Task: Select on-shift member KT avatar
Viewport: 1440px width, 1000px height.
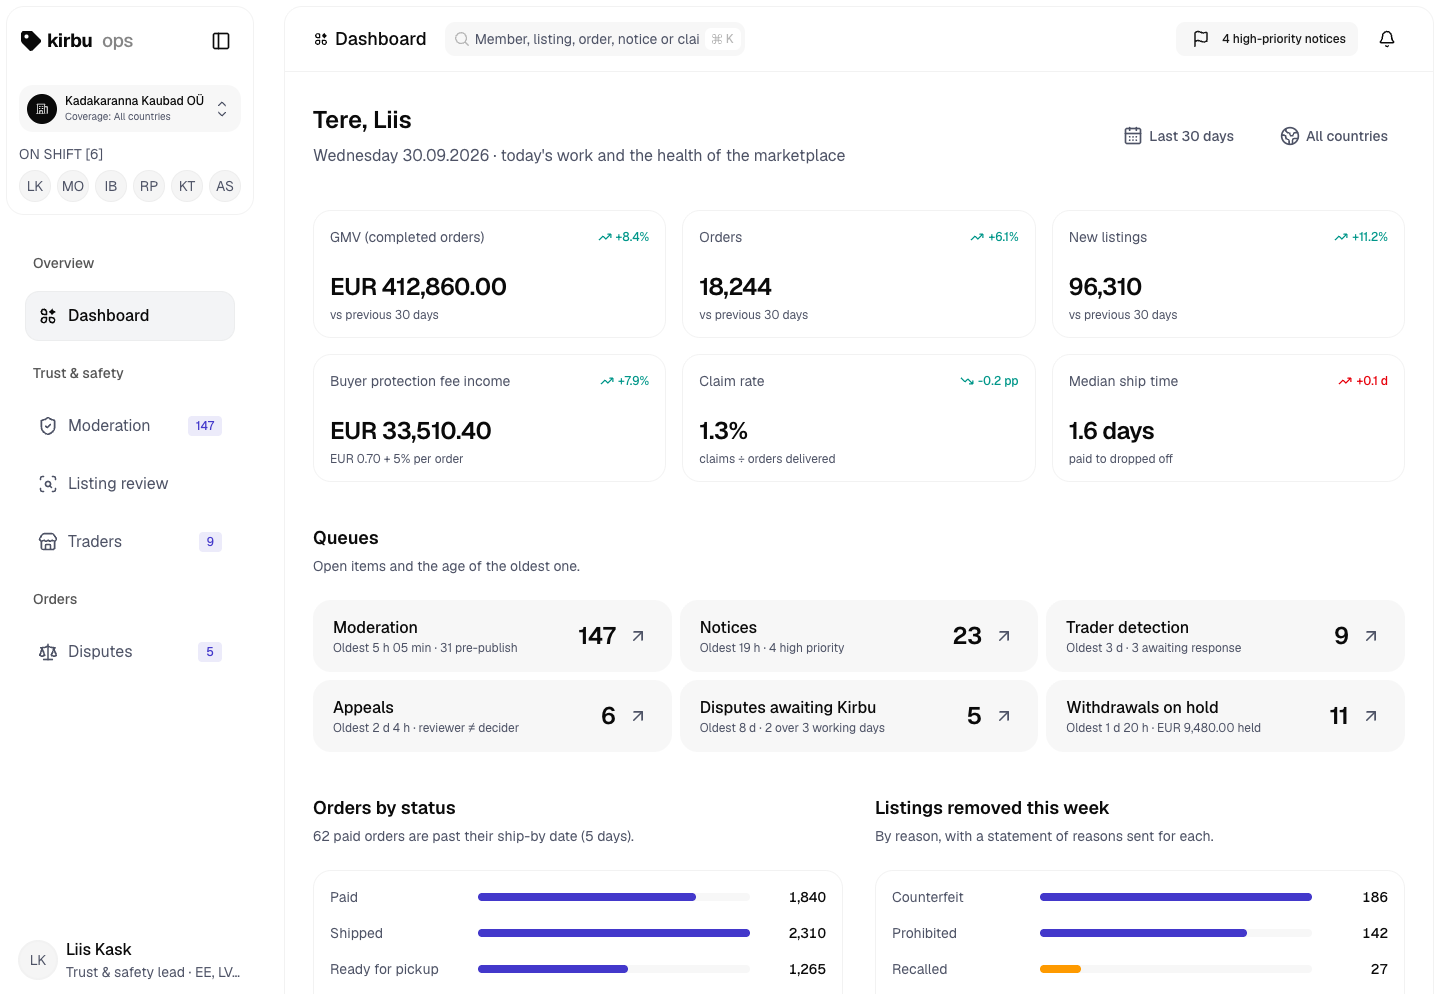Action: pos(187,186)
